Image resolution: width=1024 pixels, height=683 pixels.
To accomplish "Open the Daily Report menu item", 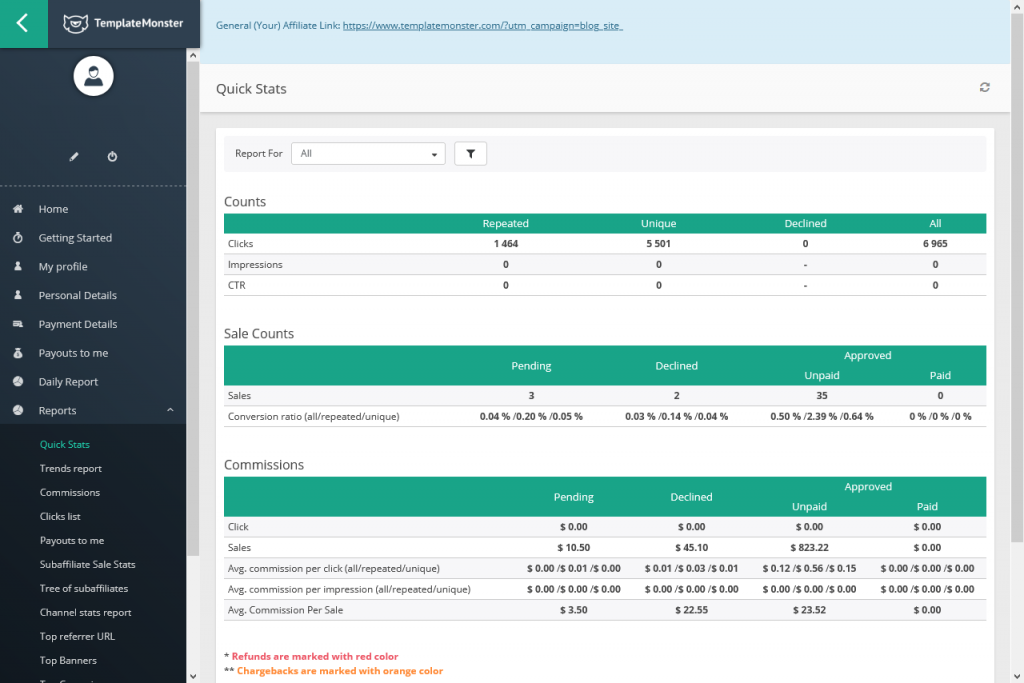I will pyautogui.click(x=68, y=382).
